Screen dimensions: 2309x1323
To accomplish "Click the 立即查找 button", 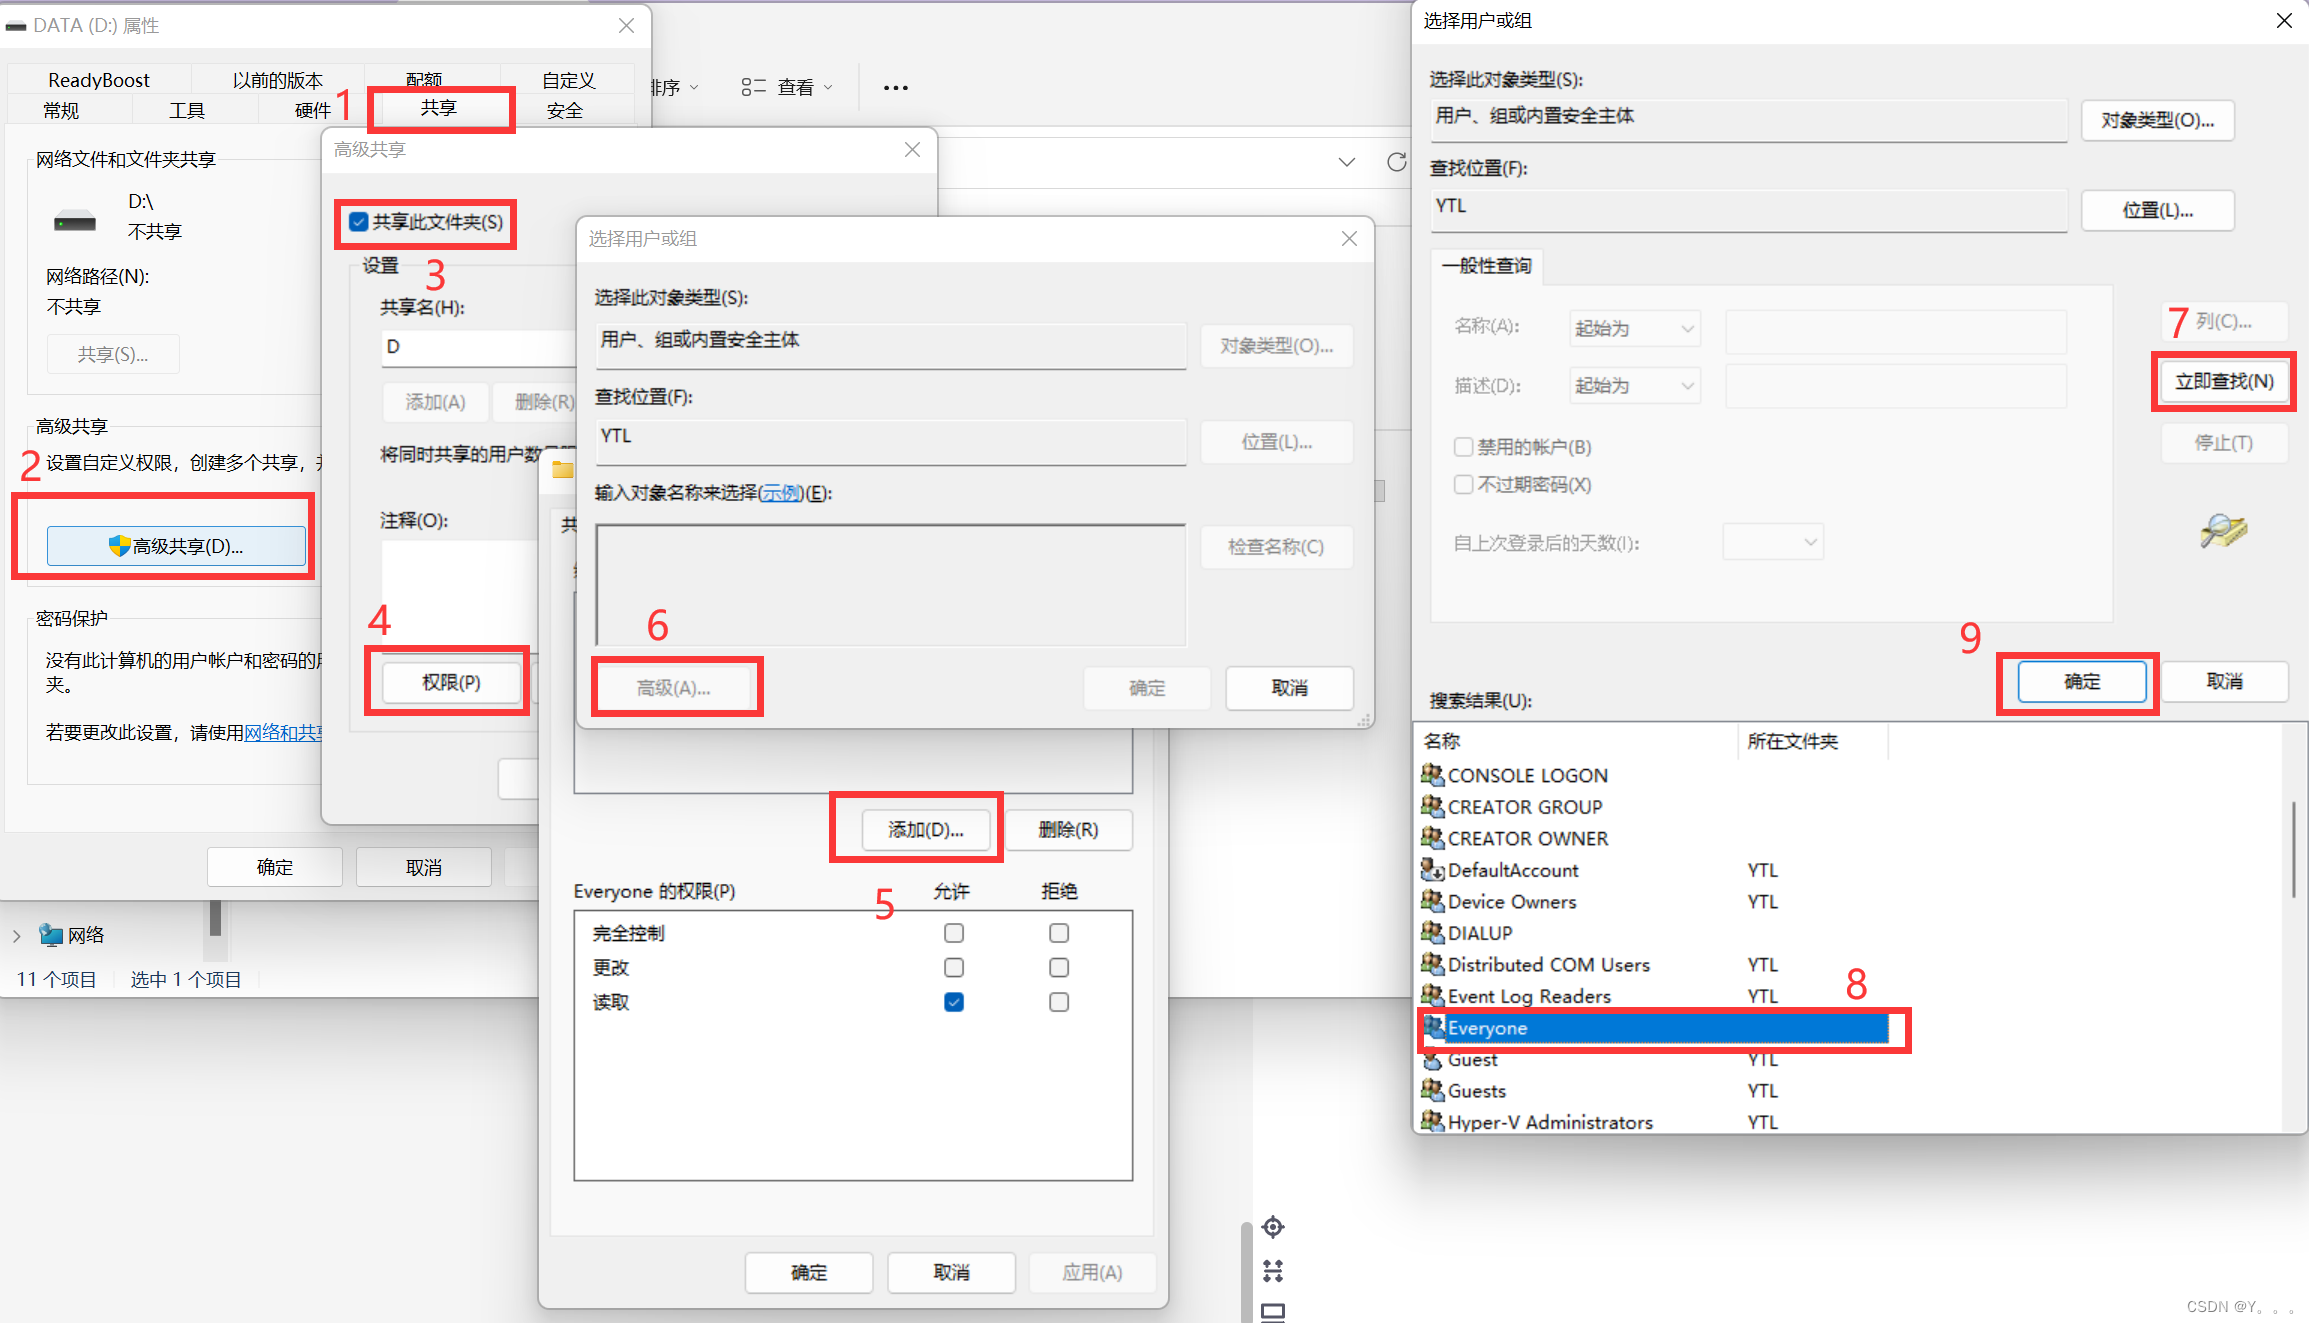I will tap(2222, 381).
